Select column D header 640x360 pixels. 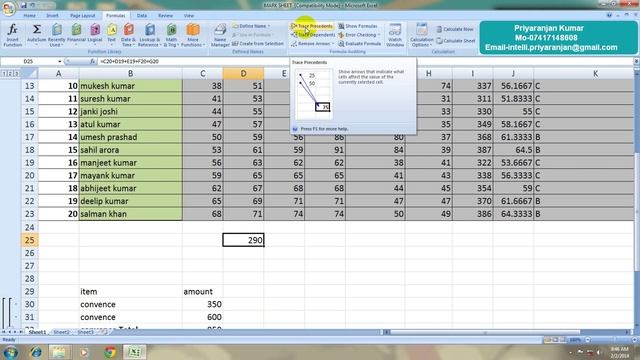[243, 73]
